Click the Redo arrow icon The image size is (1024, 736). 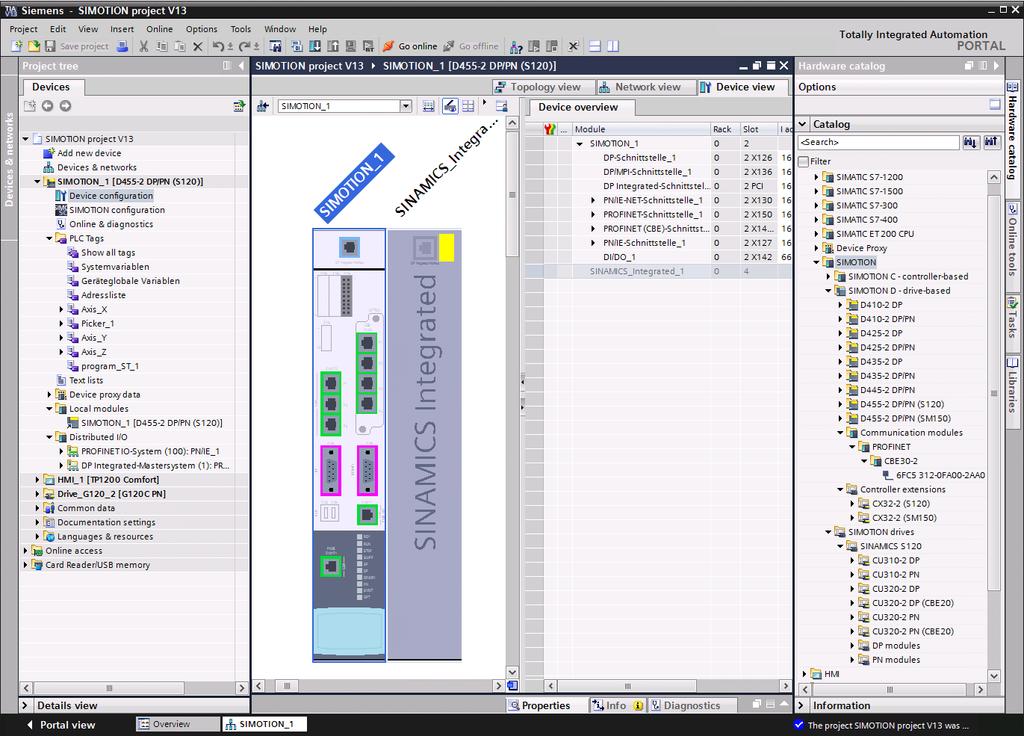coord(244,46)
